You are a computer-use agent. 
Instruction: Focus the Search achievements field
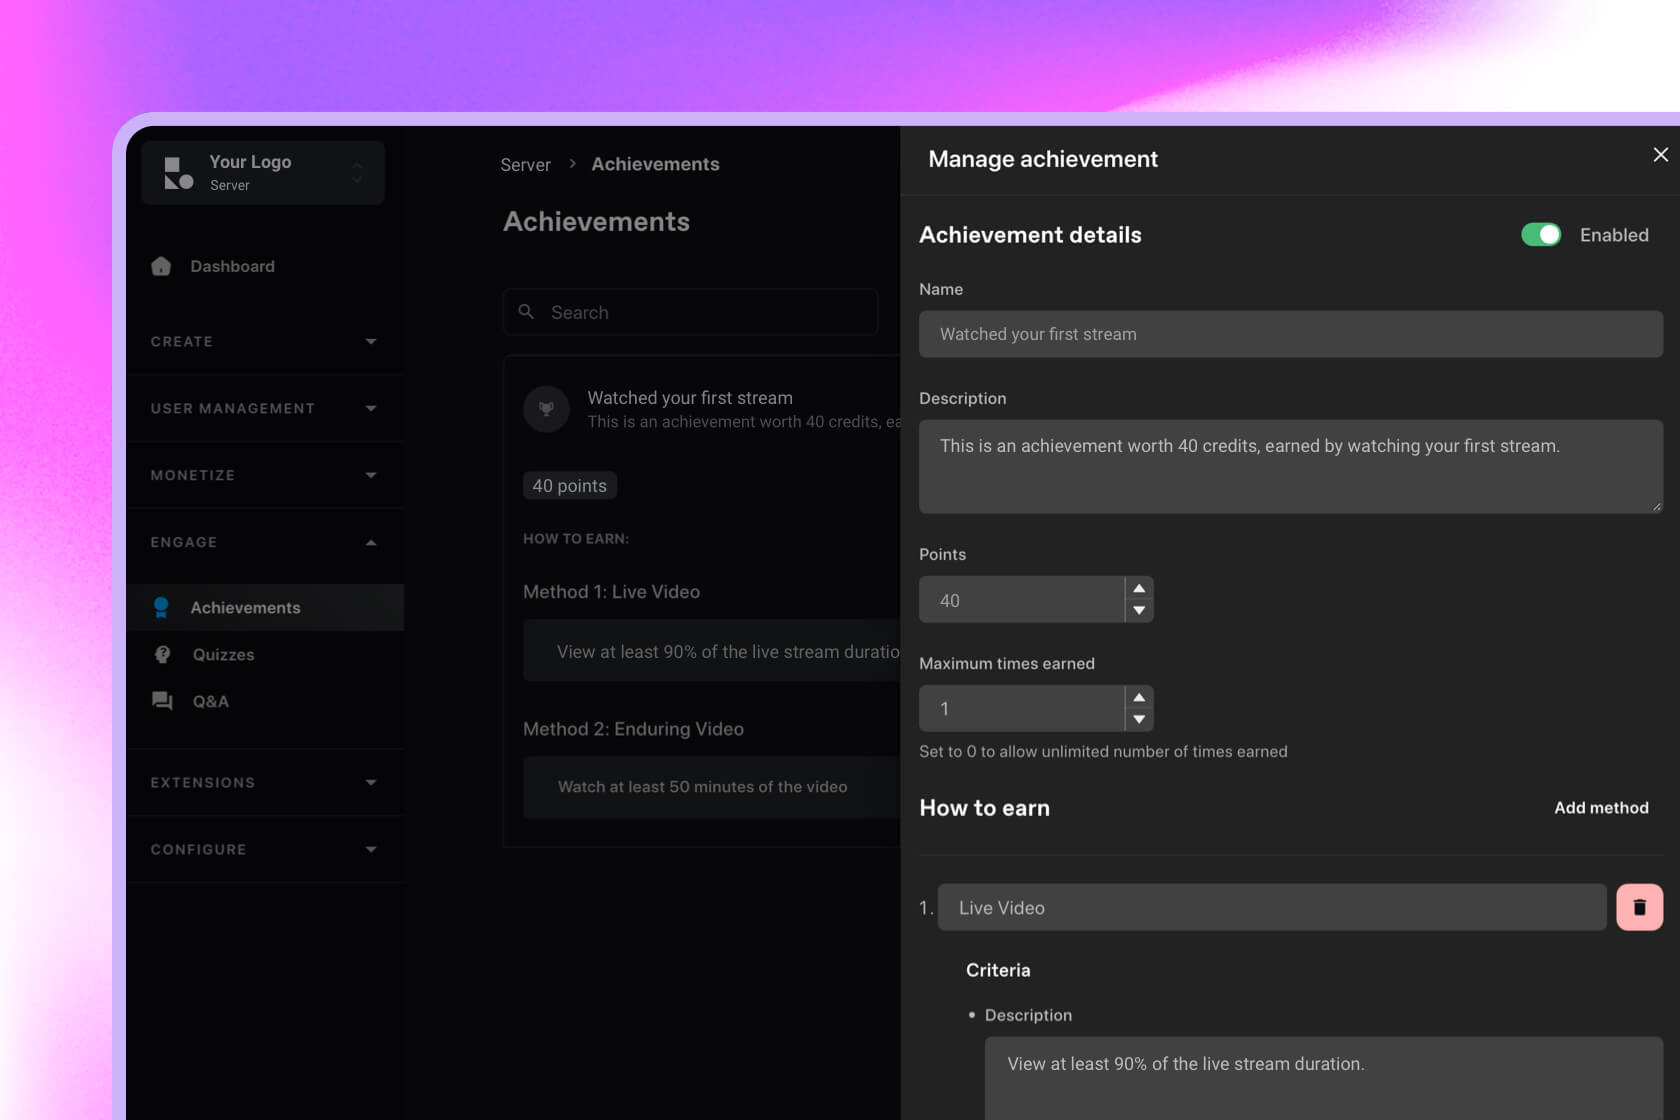coord(690,312)
